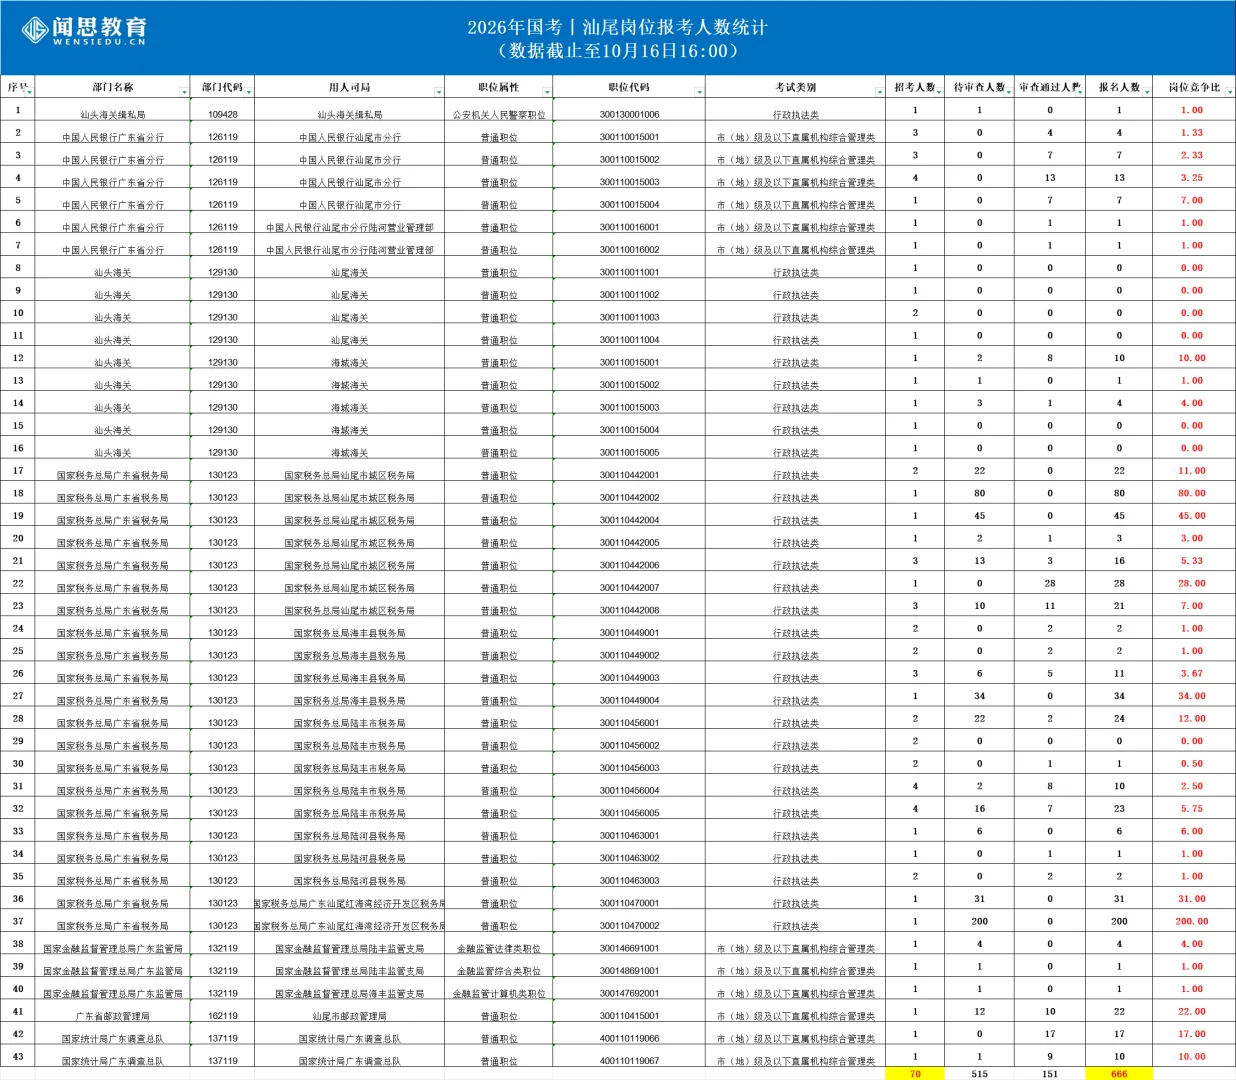Open the 审查通过人数 column filter dropdown
Viewport: 1236px width, 1080px height.
1079,92
